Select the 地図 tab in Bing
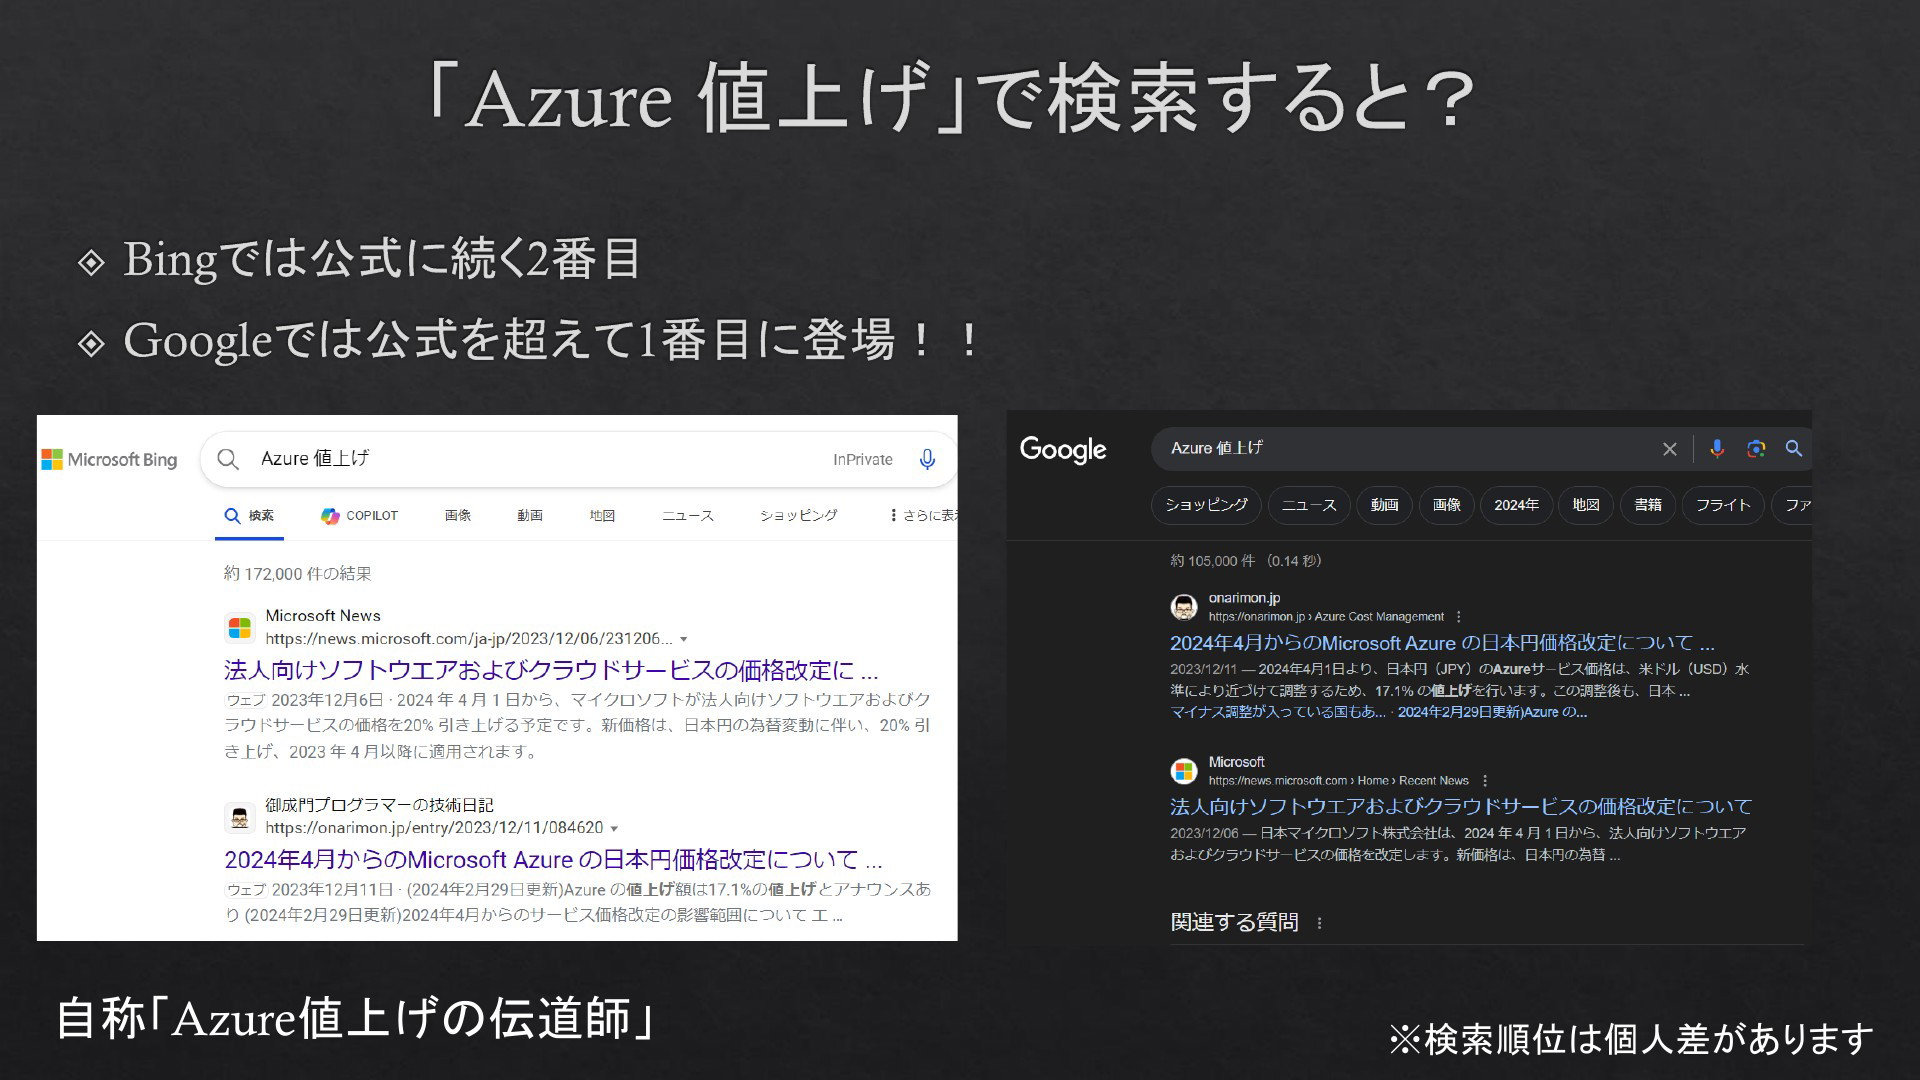Viewport: 1920px width, 1080px height. pos(602,516)
